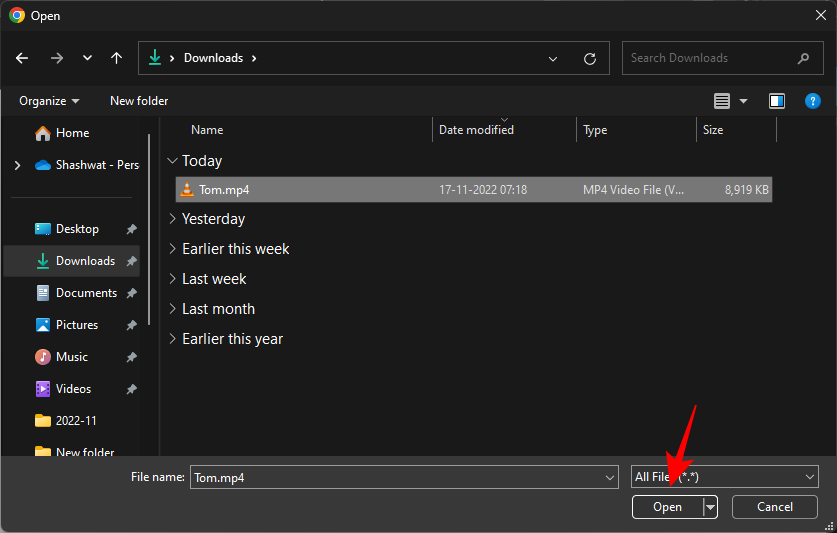Image resolution: width=837 pixels, height=533 pixels.
Task: Open the Videos folder in sidebar
Action: (x=73, y=389)
